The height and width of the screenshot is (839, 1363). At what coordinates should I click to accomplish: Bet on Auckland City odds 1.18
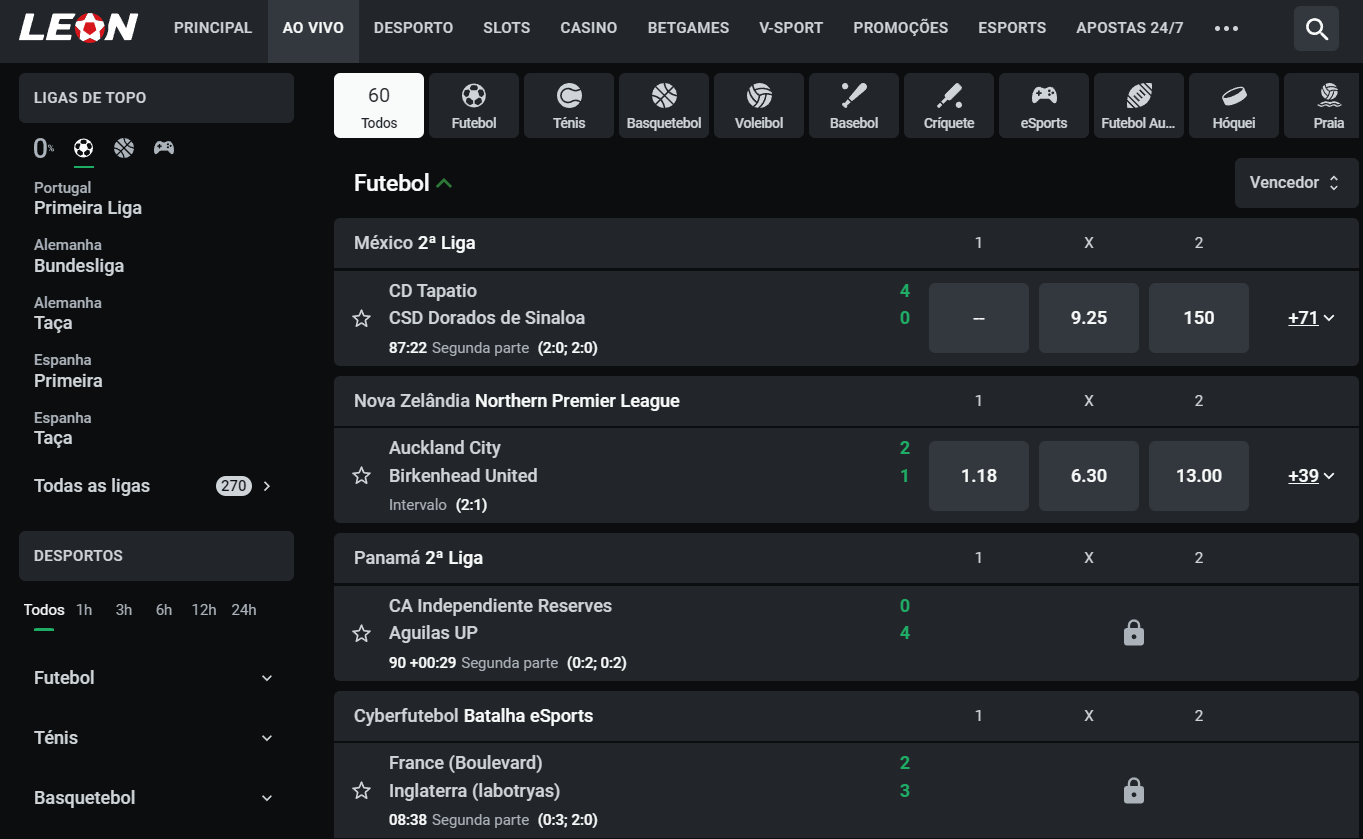click(979, 476)
